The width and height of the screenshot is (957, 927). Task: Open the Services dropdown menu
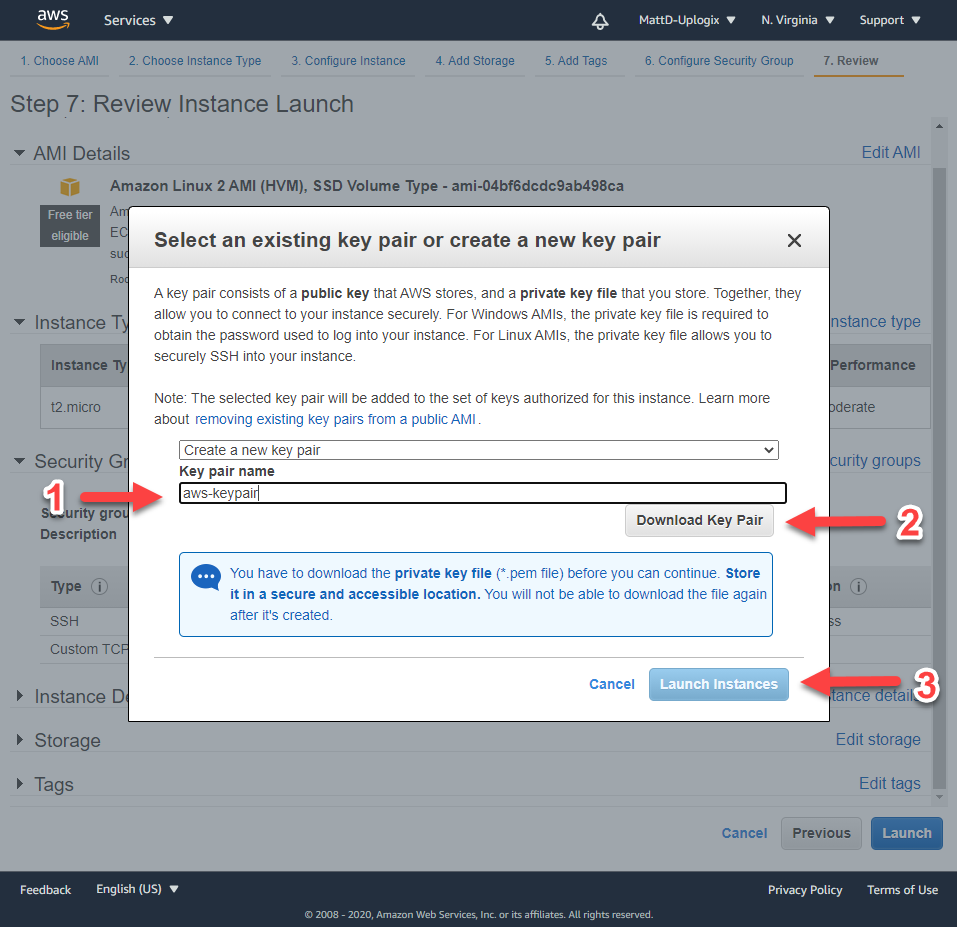[138, 20]
